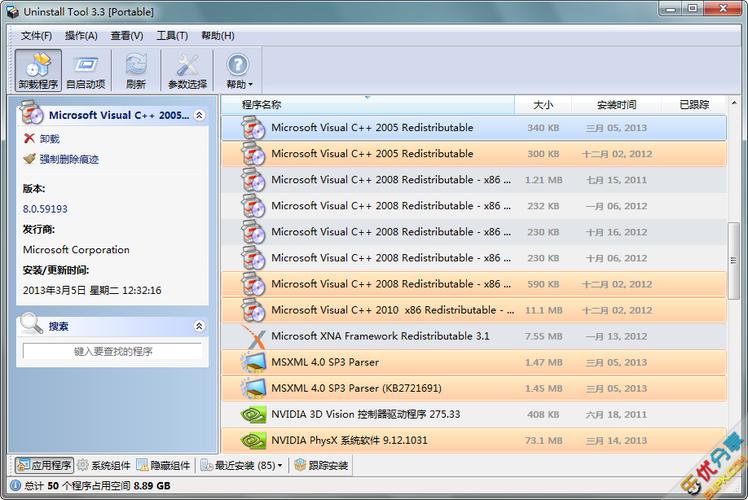Select Visual C++ 2005 Redistributable 340 KB icon
This screenshot has width=748, height=500.
pos(253,128)
